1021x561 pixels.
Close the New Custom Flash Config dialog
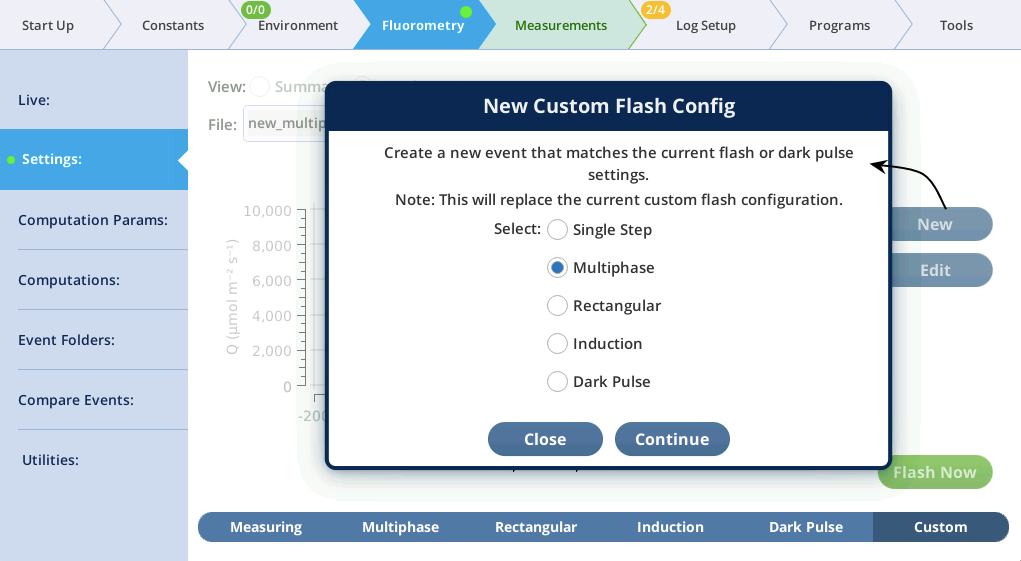[545, 439]
